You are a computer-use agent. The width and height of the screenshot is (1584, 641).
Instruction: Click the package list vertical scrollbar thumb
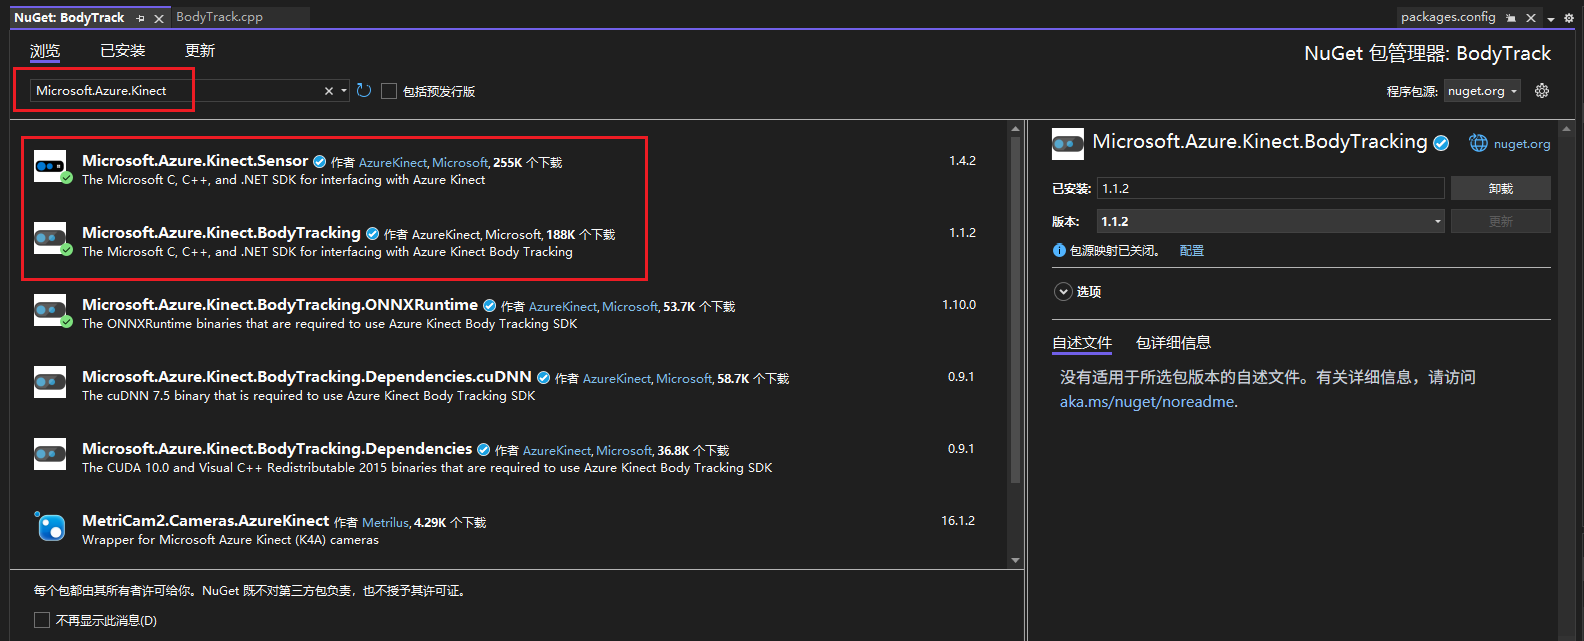(x=1015, y=310)
